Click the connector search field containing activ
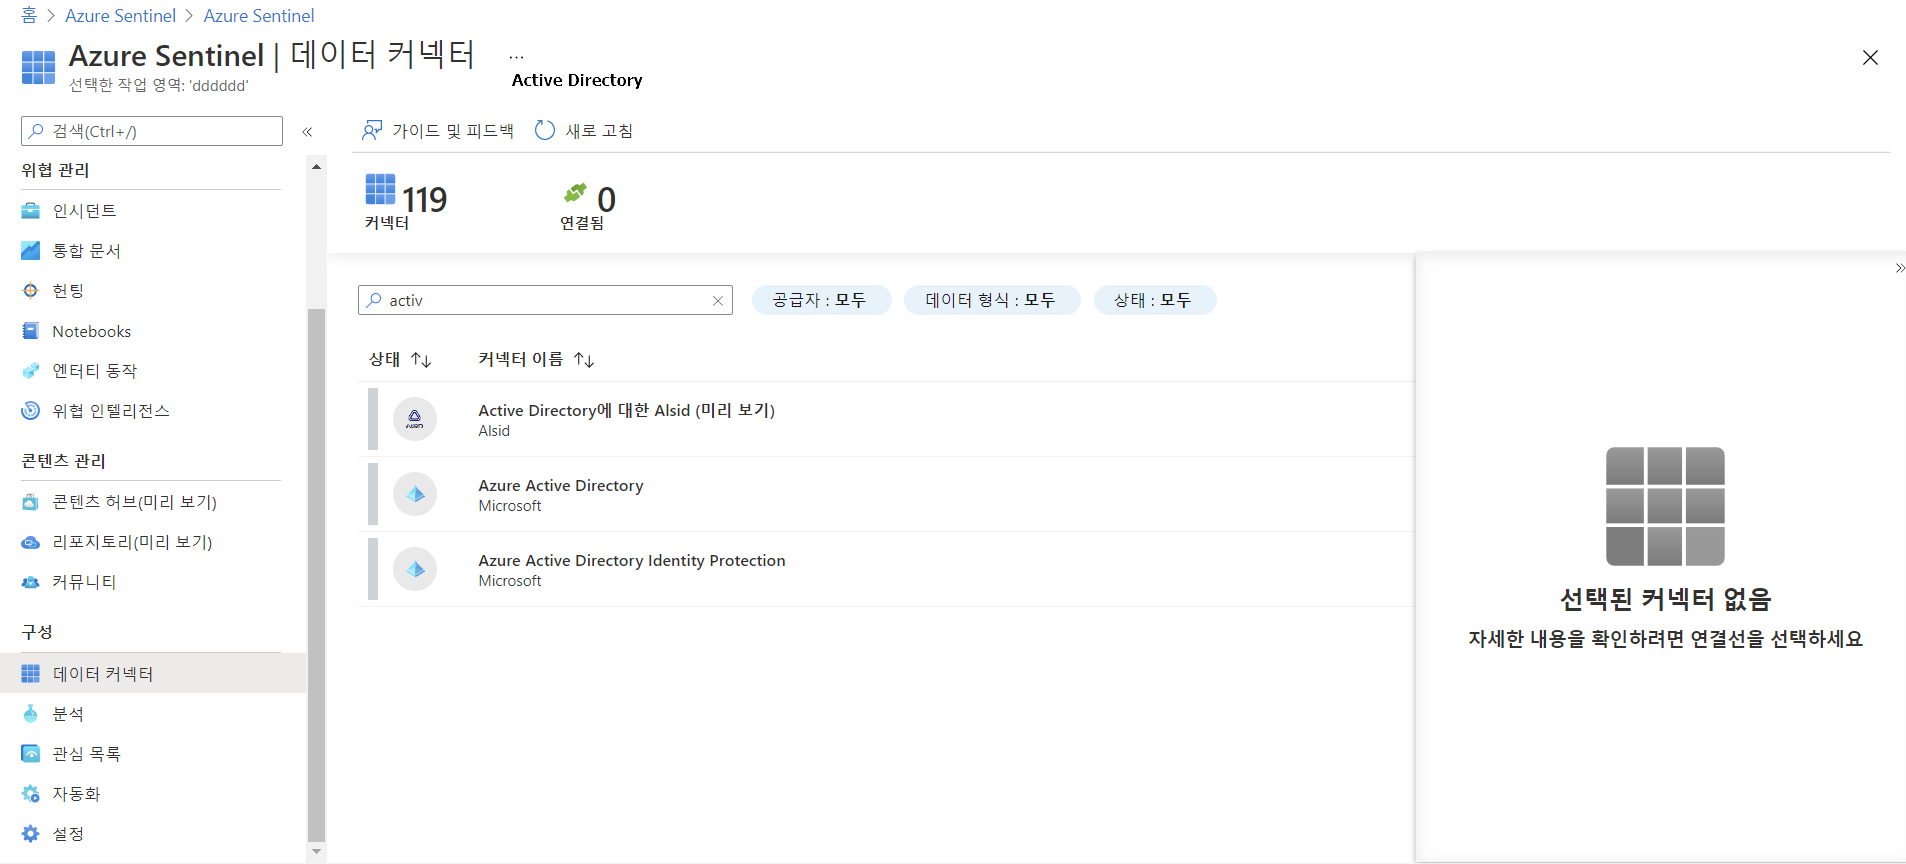Screen dimensions: 1906x864 [545, 300]
